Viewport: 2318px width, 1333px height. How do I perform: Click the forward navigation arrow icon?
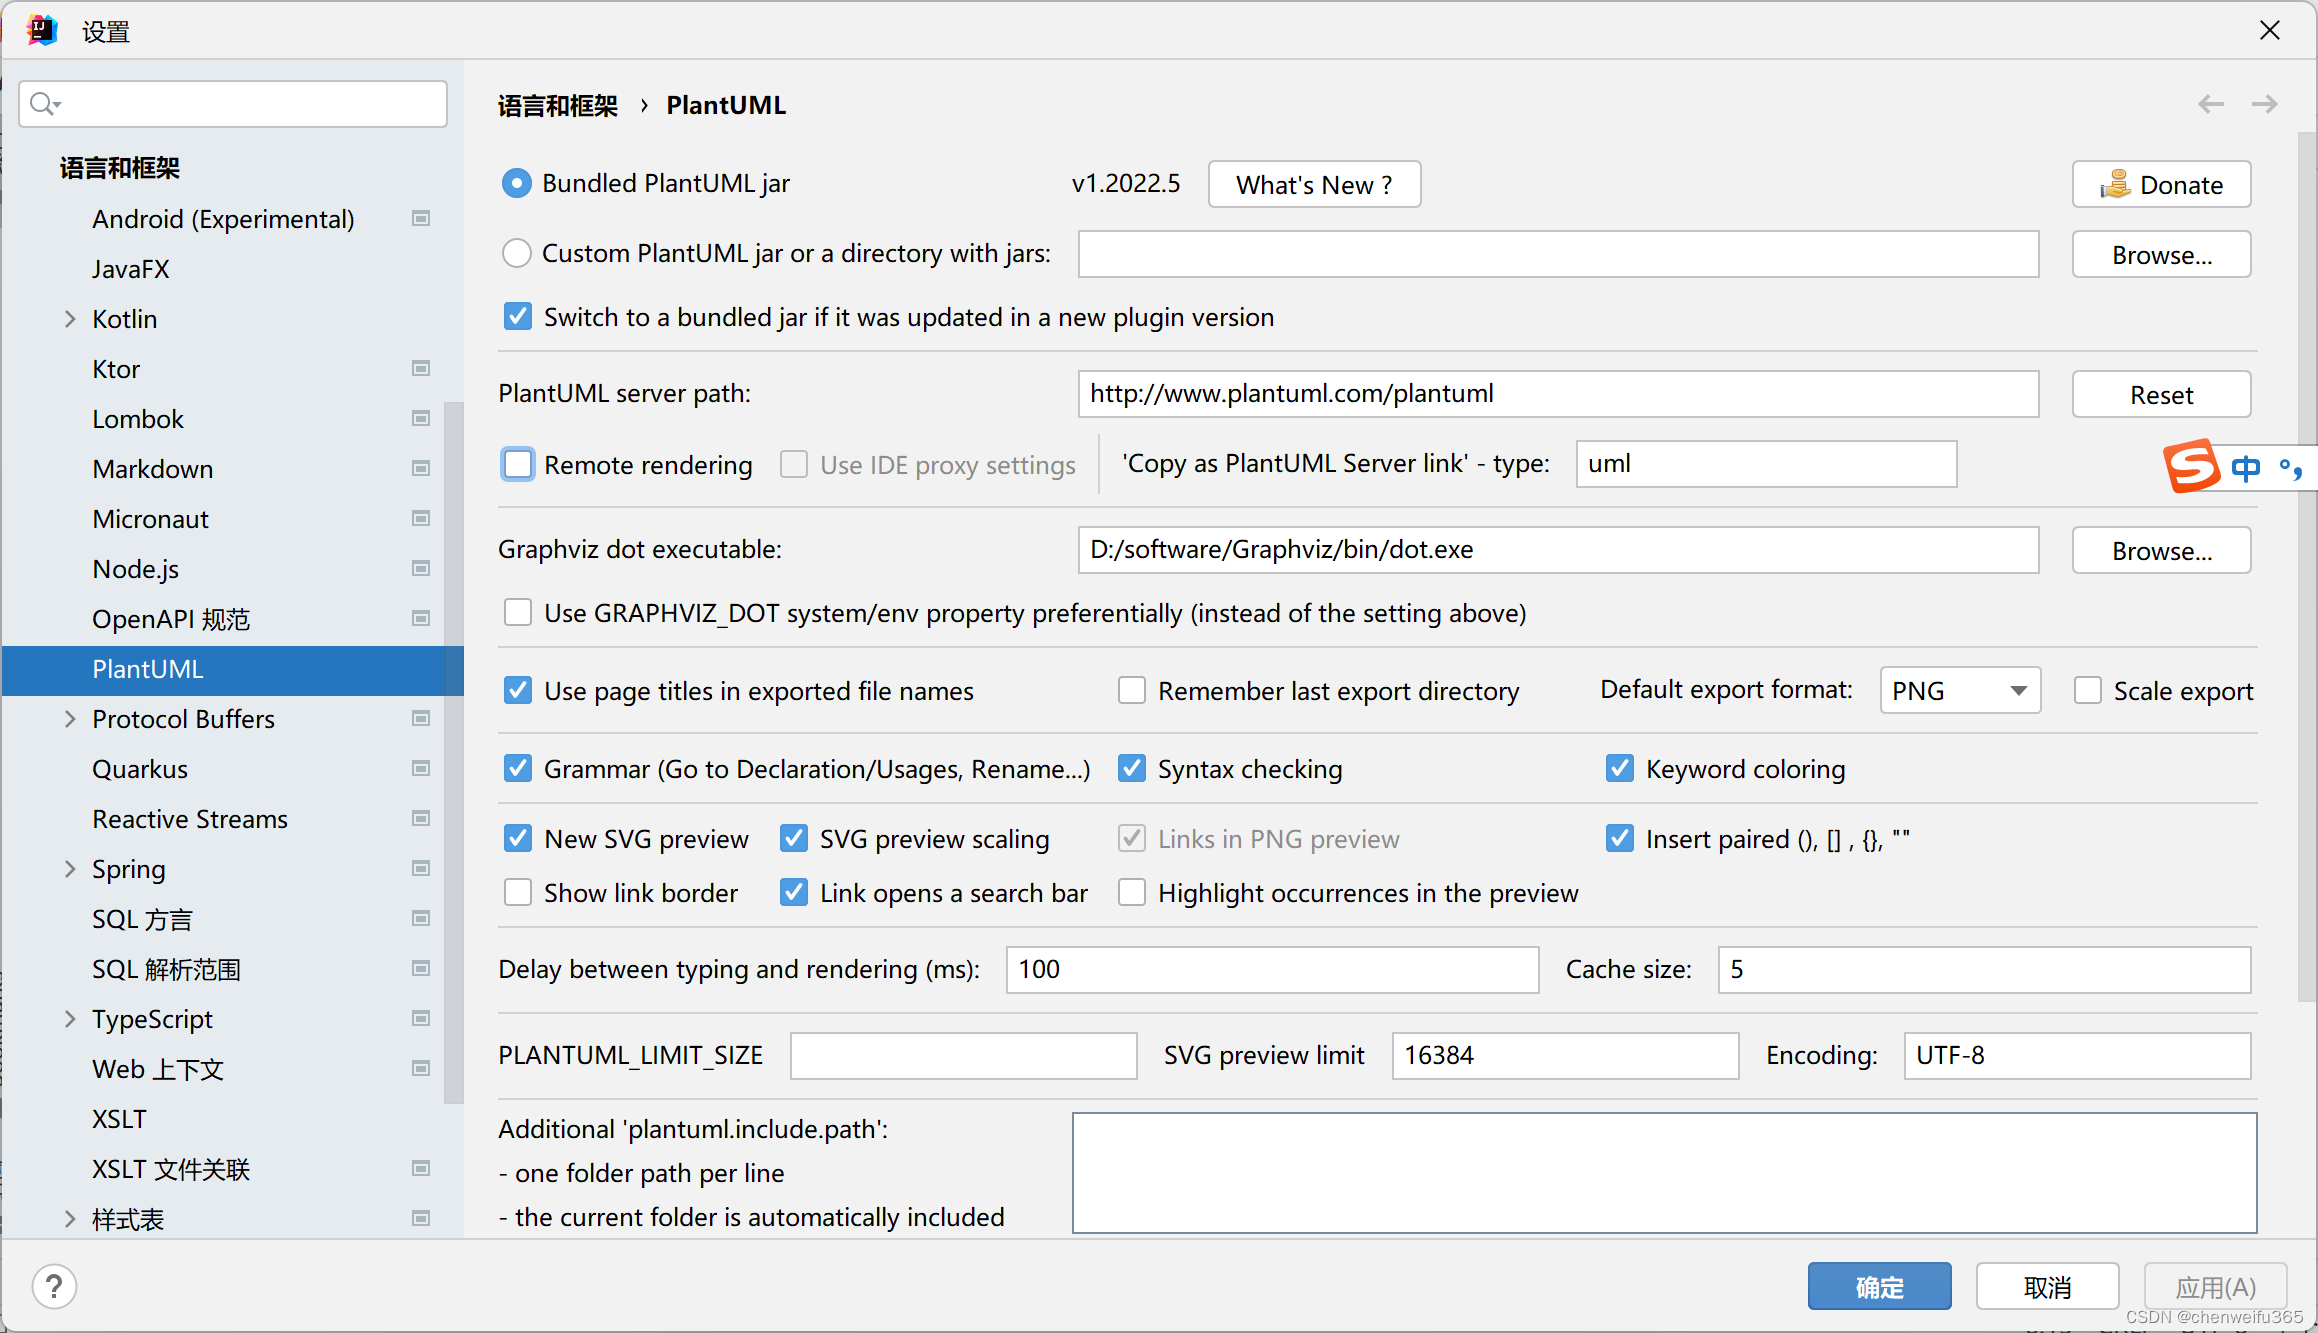pos(2264,104)
